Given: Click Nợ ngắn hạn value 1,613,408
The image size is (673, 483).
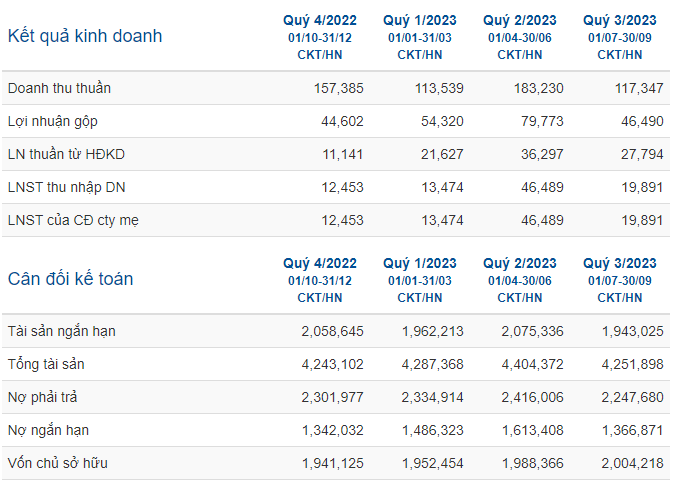Looking at the screenshot, I should click(533, 431).
